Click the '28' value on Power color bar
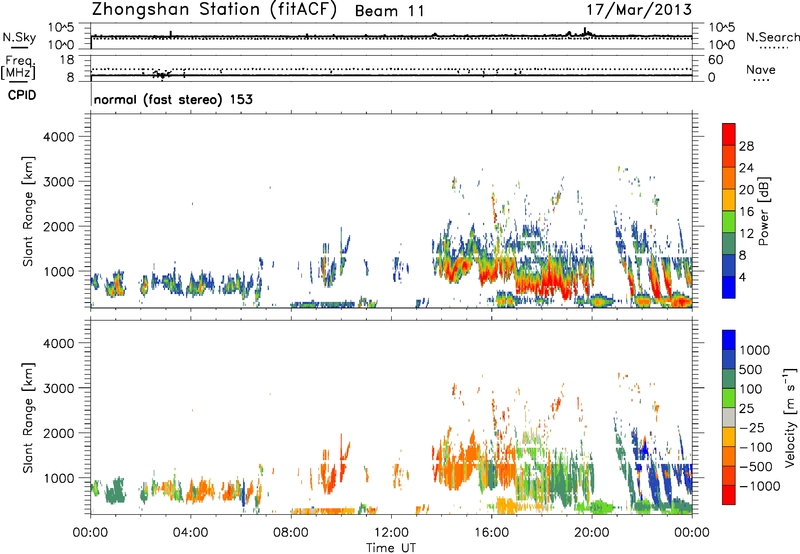This screenshot has height=554, width=800. (746, 146)
